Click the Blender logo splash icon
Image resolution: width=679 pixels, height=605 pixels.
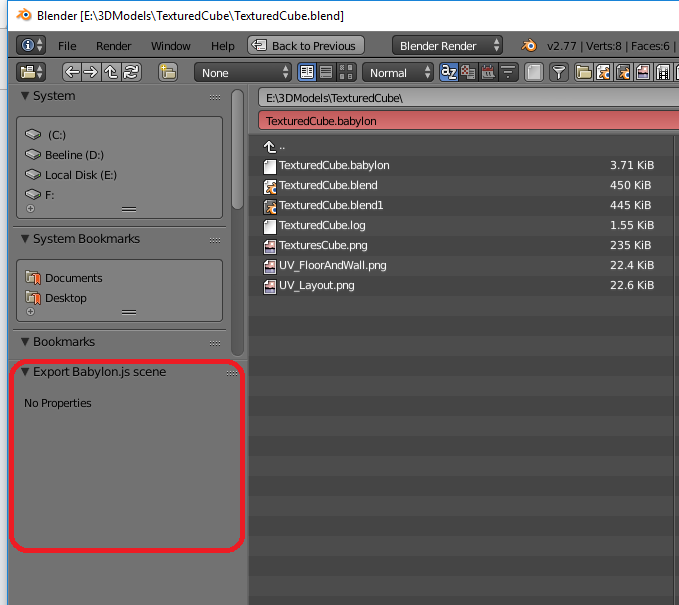(x=529, y=45)
